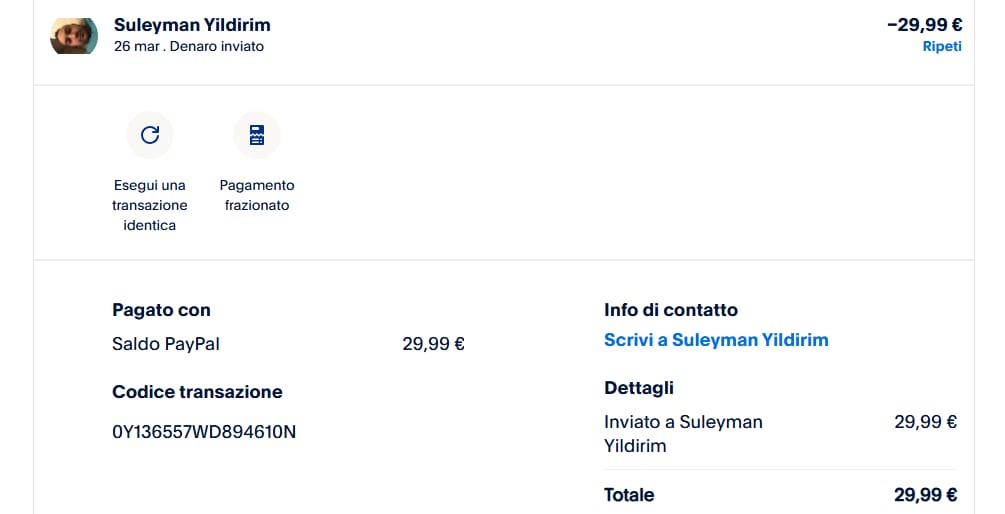Click the Dettagli heading

point(639,387)
